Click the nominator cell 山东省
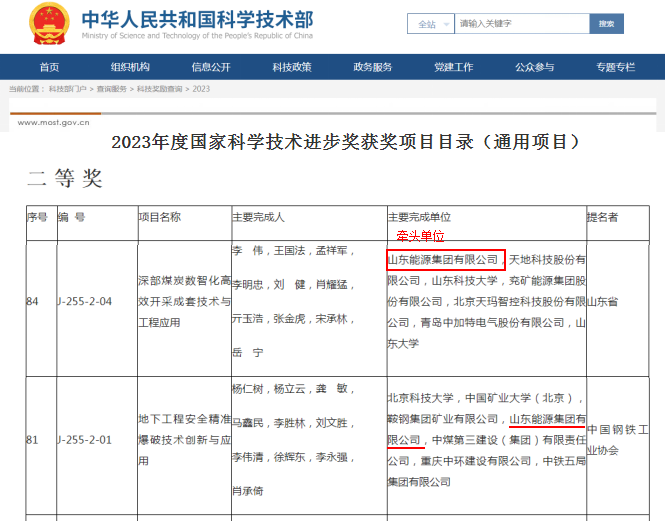 [602, 302]
